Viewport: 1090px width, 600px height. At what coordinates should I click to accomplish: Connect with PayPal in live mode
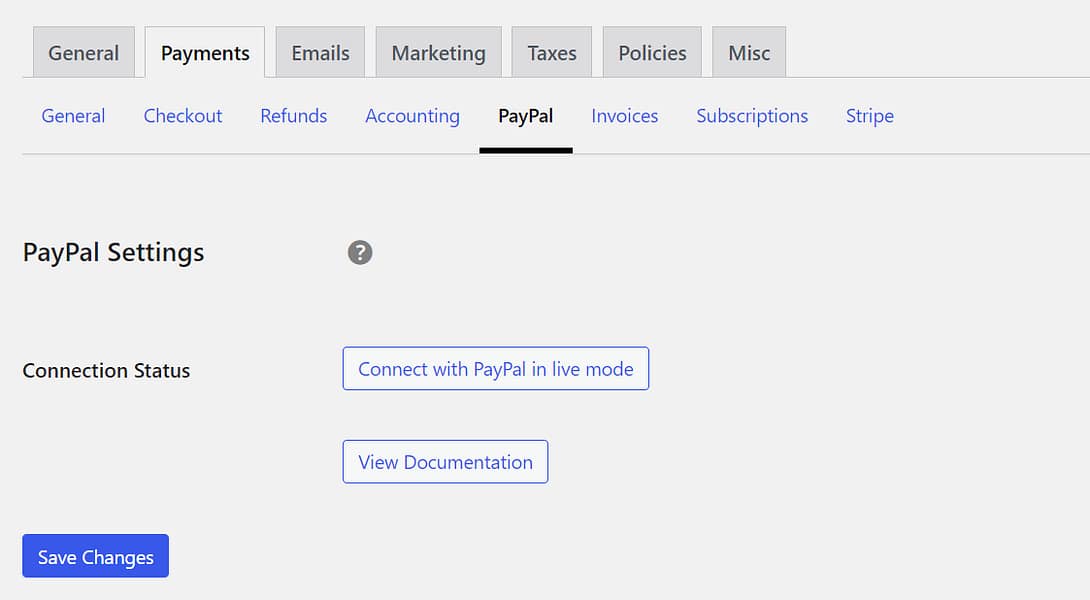[x=495, y=368]
